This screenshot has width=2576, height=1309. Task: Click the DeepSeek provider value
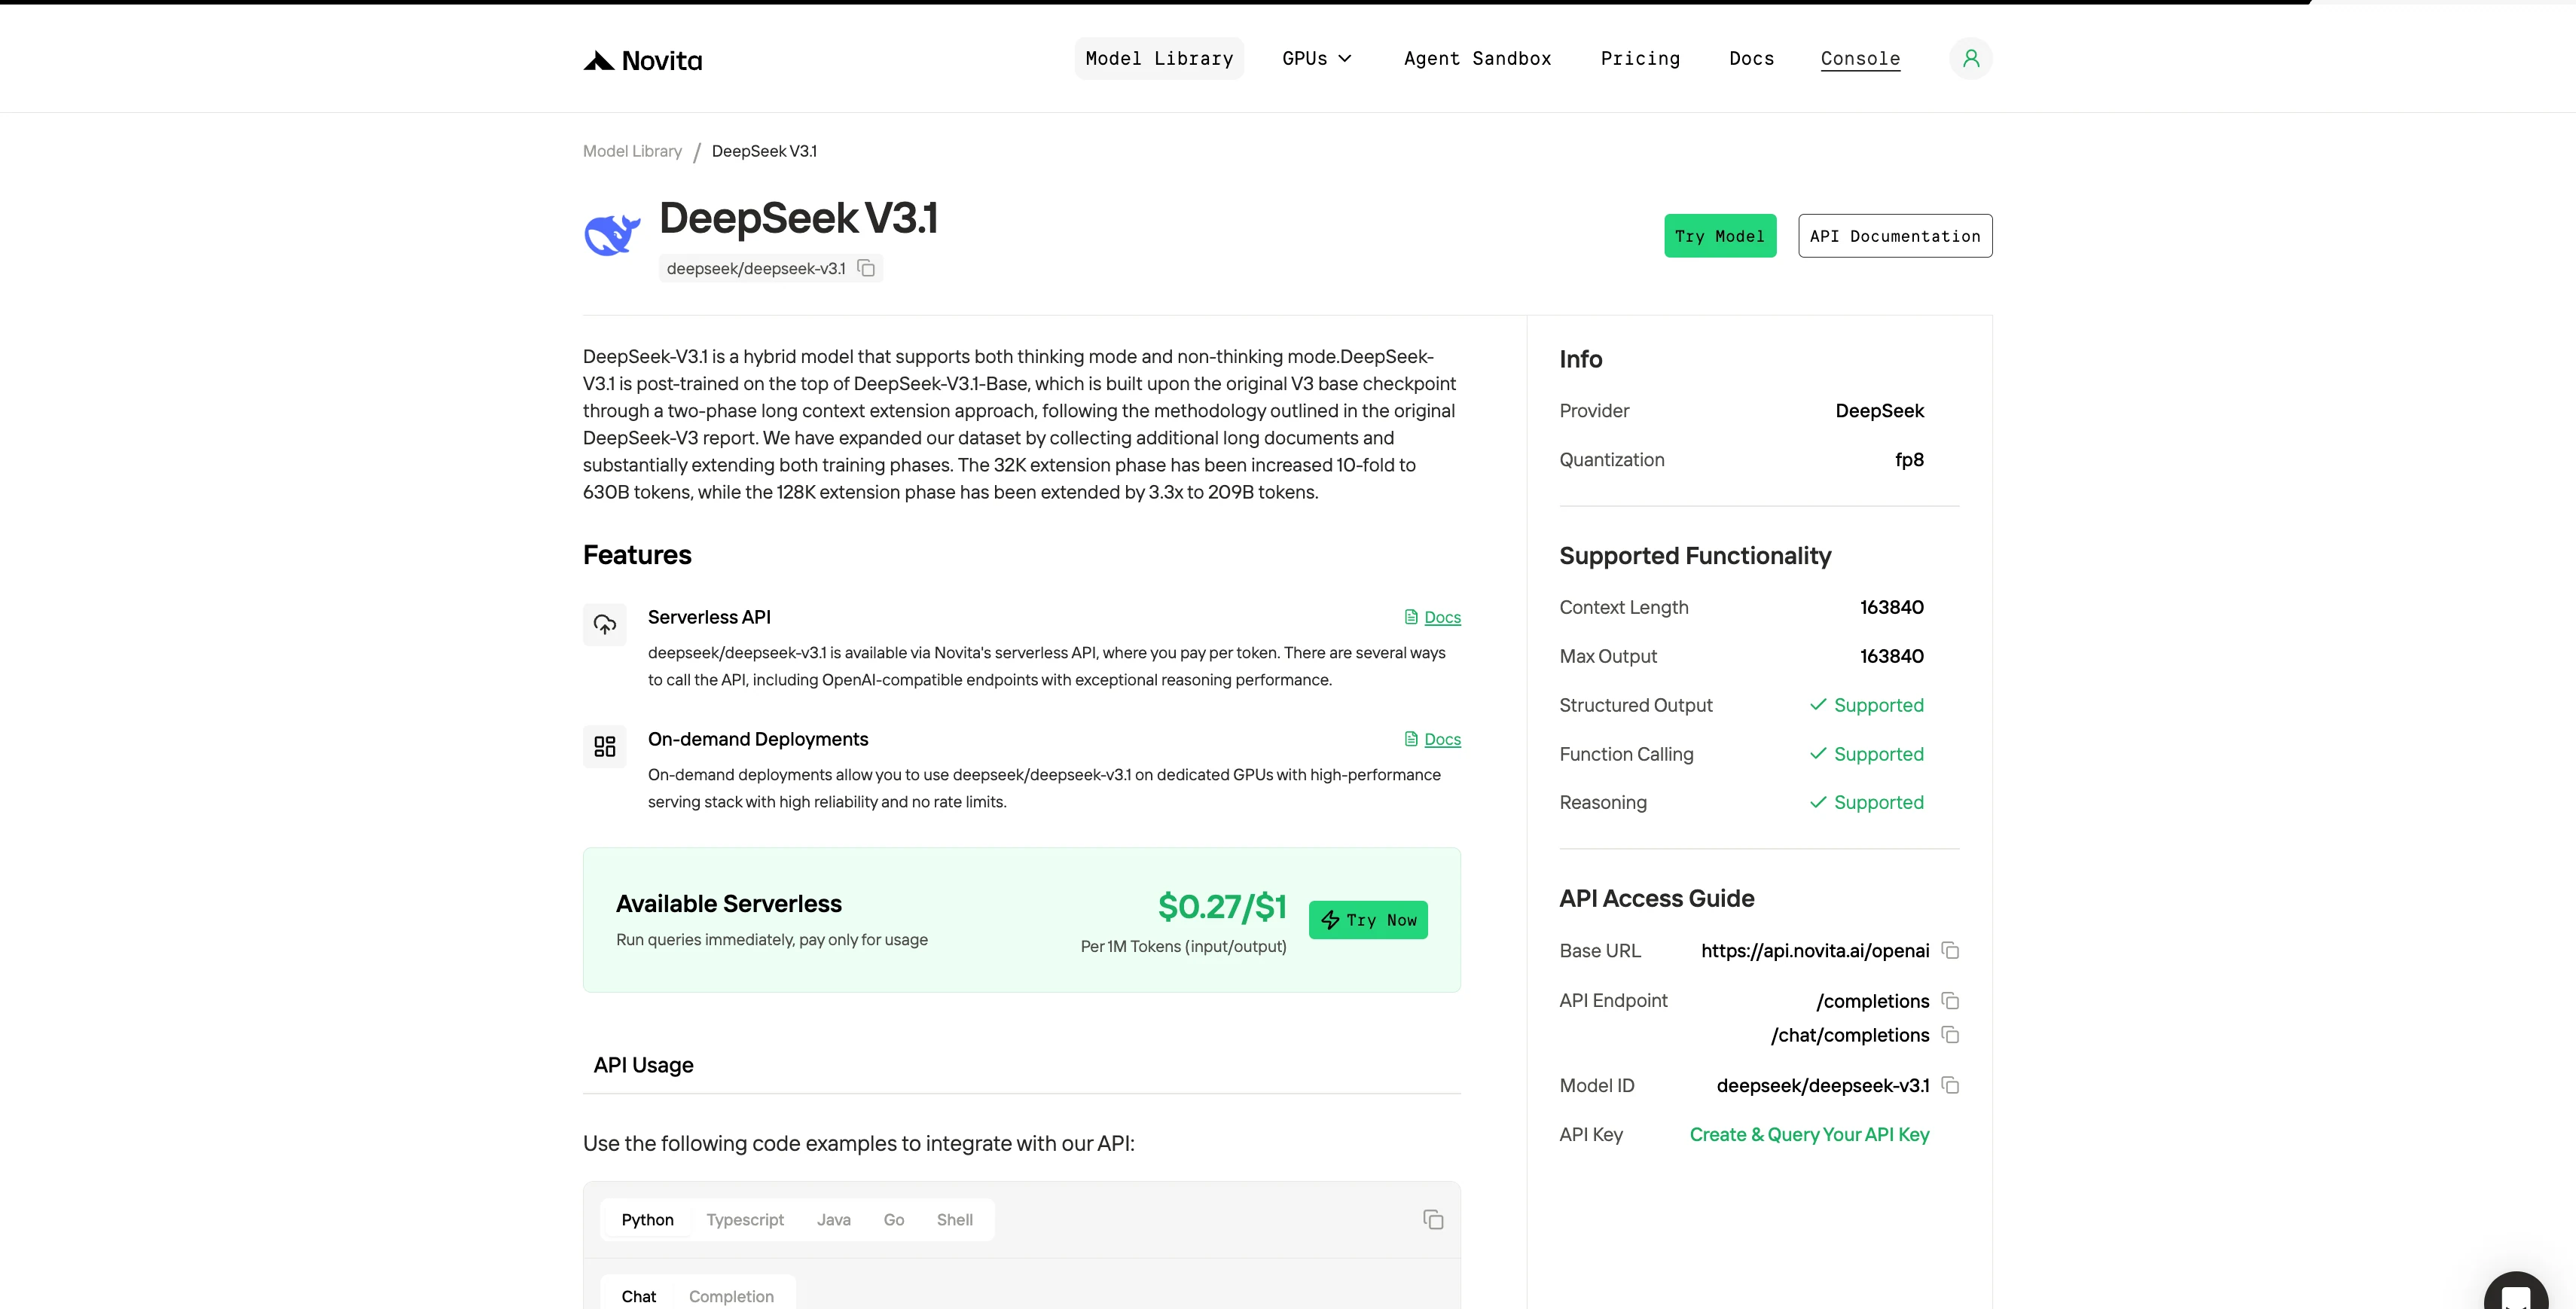pos(1879,410)
